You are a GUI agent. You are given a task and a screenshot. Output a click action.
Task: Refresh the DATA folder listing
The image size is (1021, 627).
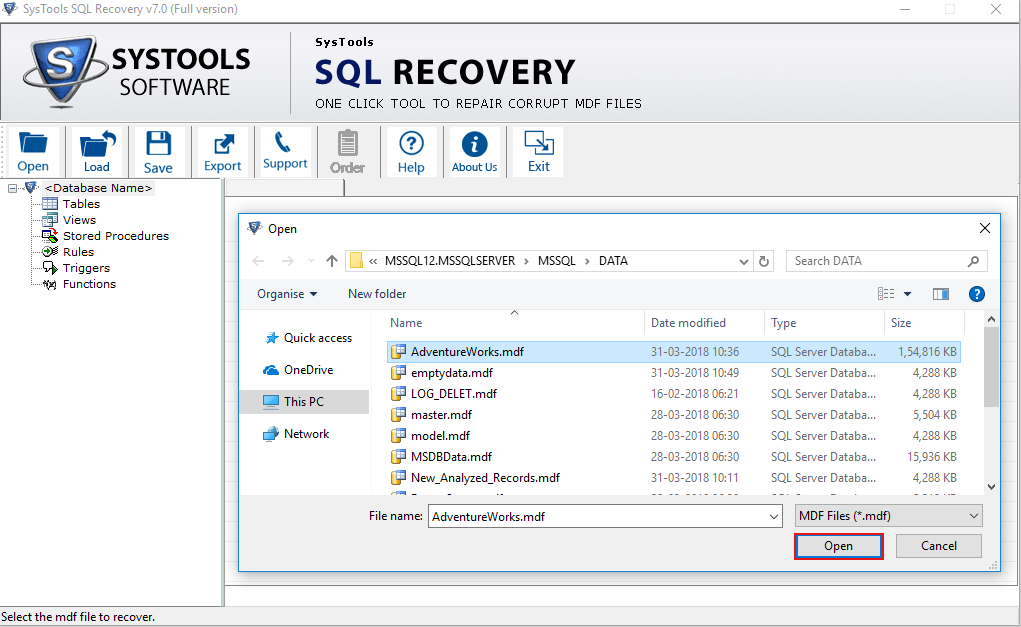[x=764, y=262]
